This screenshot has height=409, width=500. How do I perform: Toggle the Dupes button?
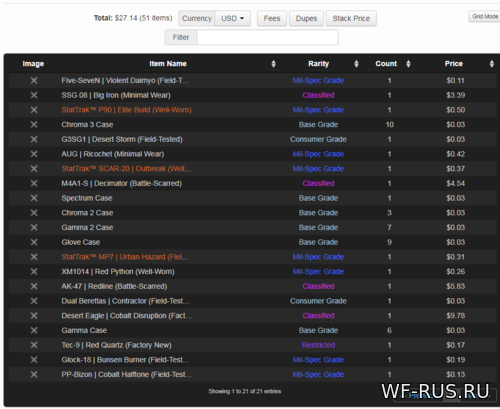point(306,18)
